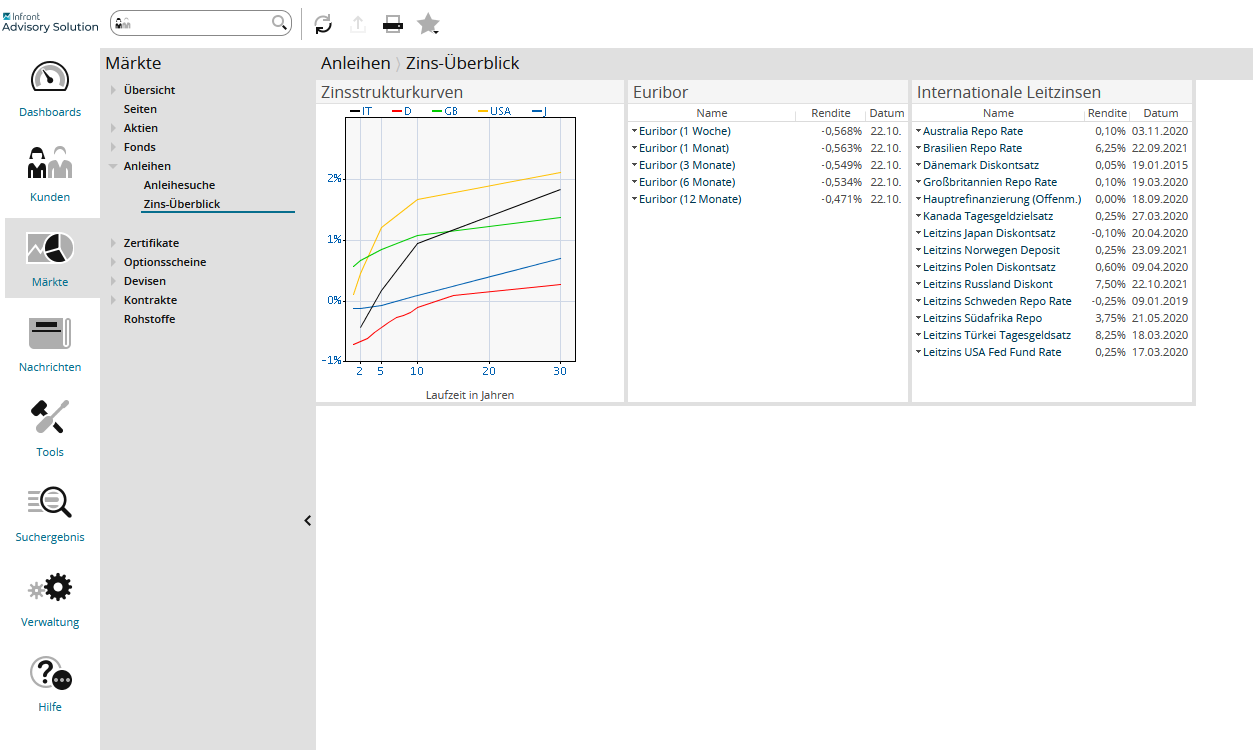Open the Dashboards section icon
The image size is (1253, 750).
[50, 79]
